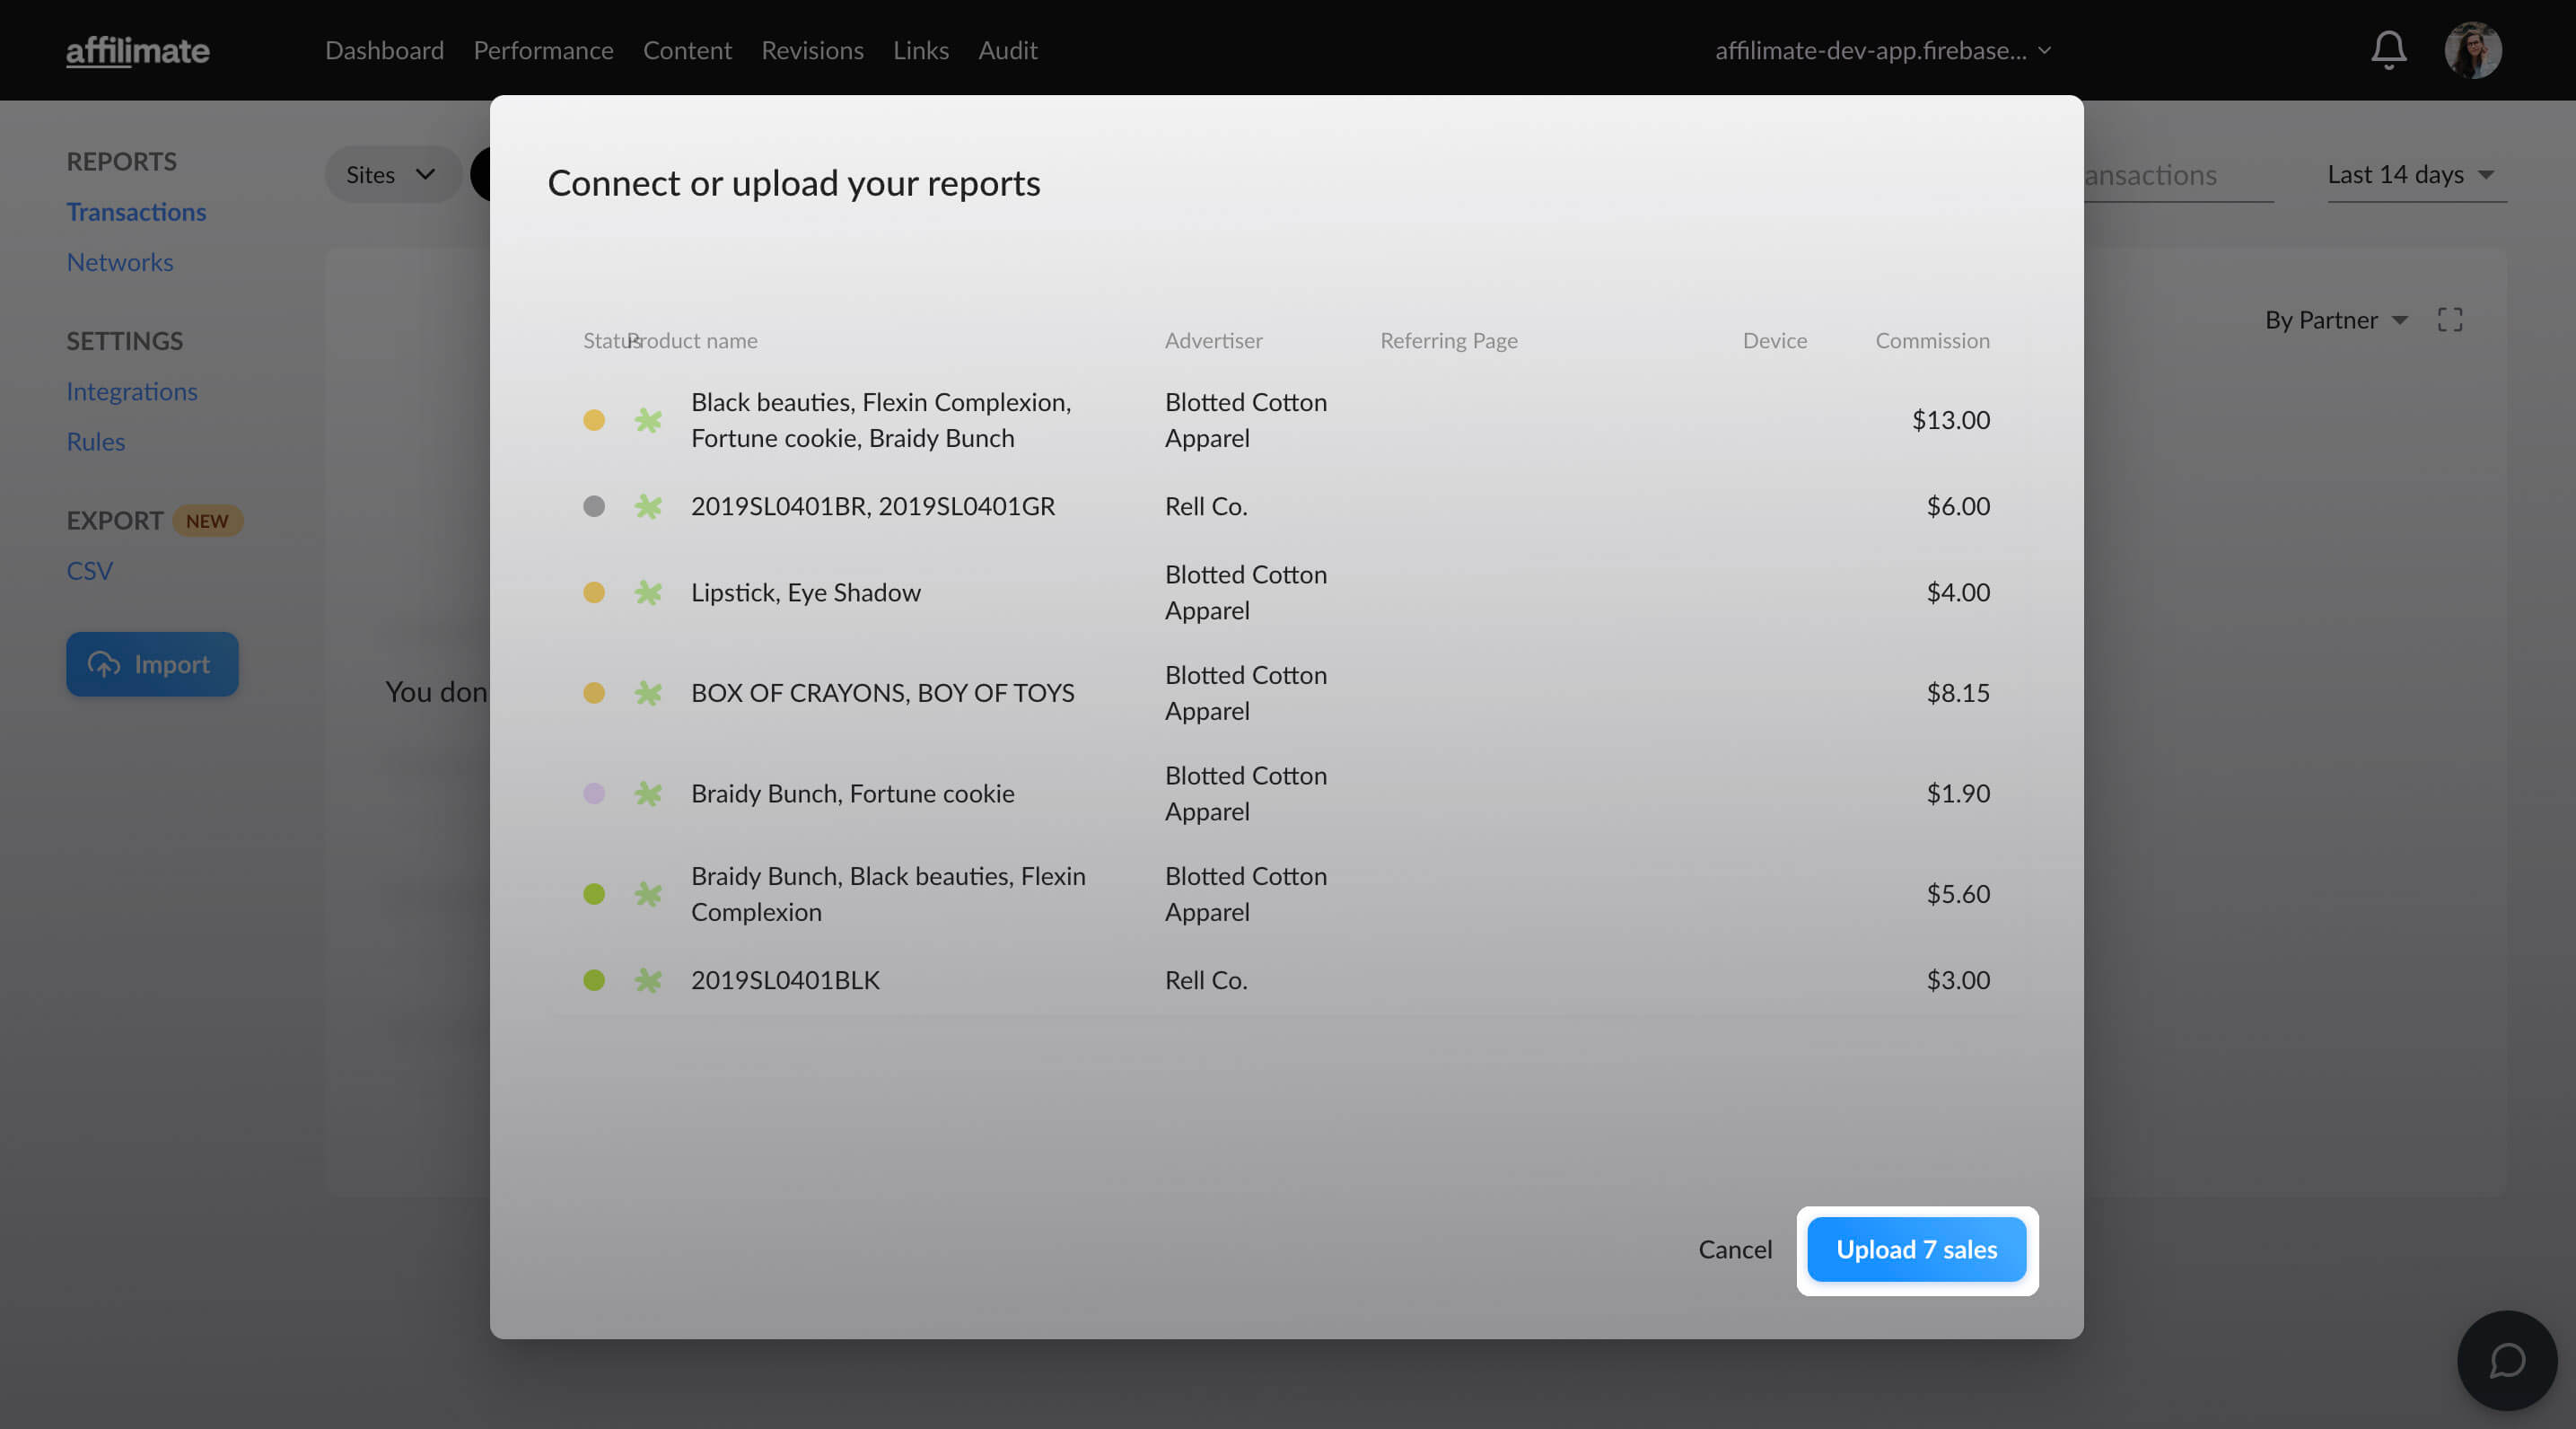This screenshot has width=2576, height=1429.
Task: Open the user profile avatar
Action: (2473, 50)
